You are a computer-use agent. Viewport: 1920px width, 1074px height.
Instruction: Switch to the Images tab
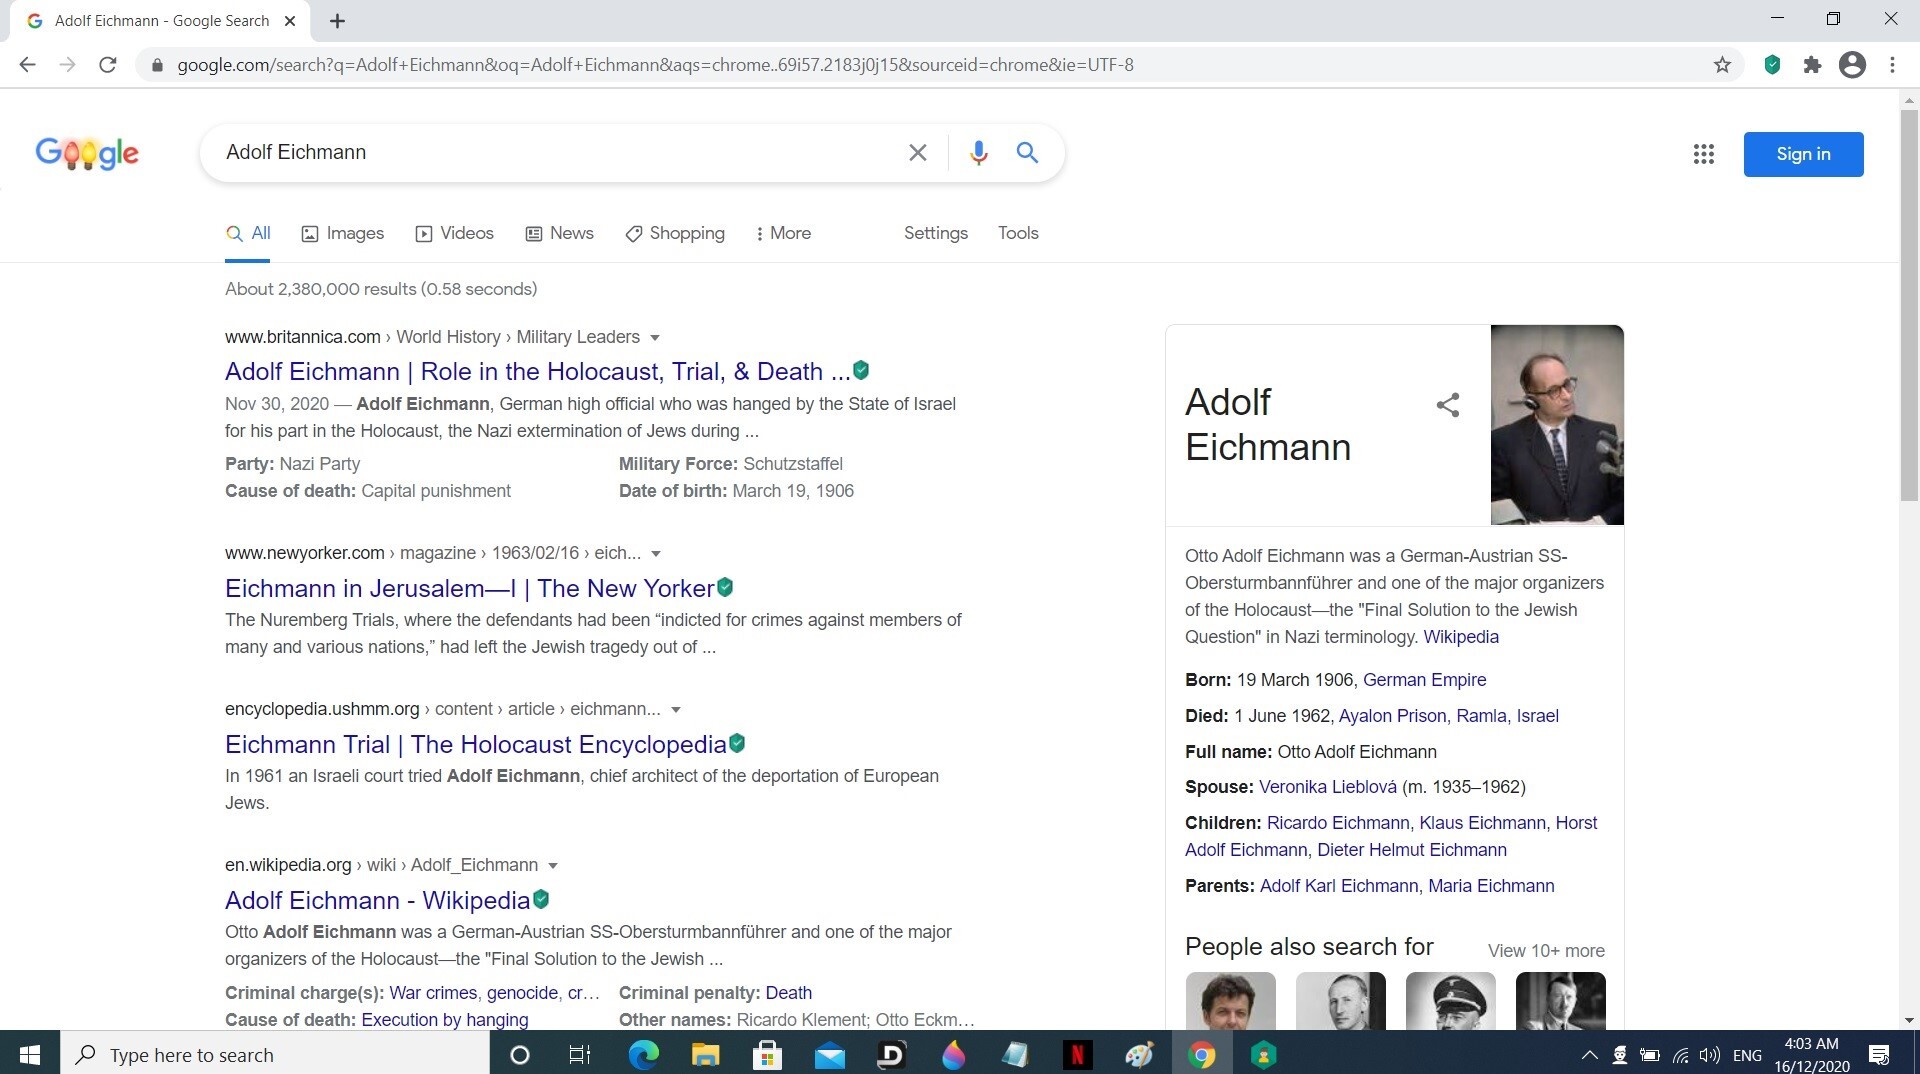point(342,233)
